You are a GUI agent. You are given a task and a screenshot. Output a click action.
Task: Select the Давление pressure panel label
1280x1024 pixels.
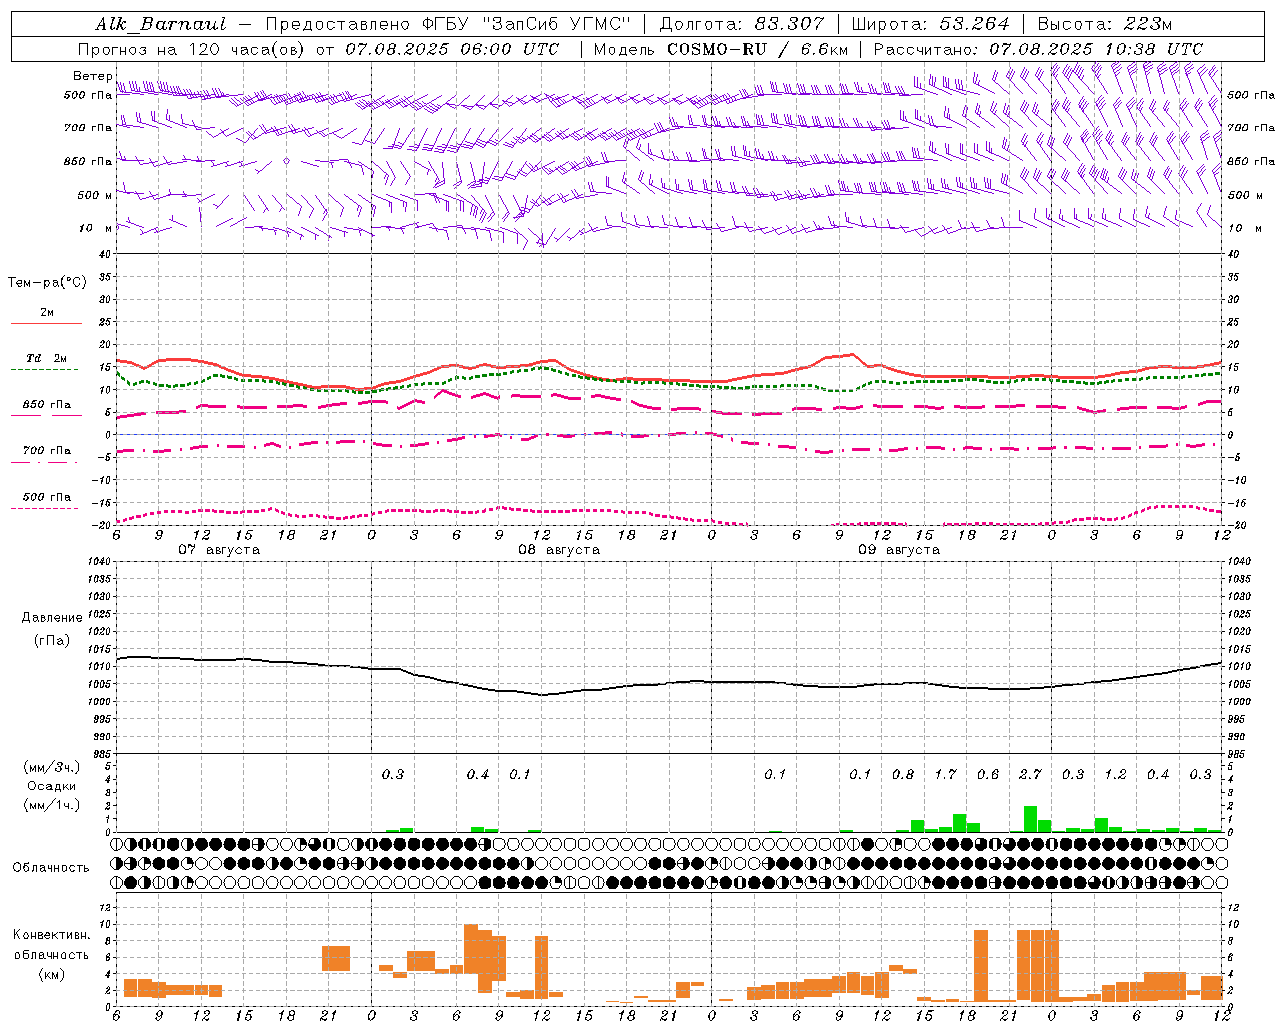(52, 618)
